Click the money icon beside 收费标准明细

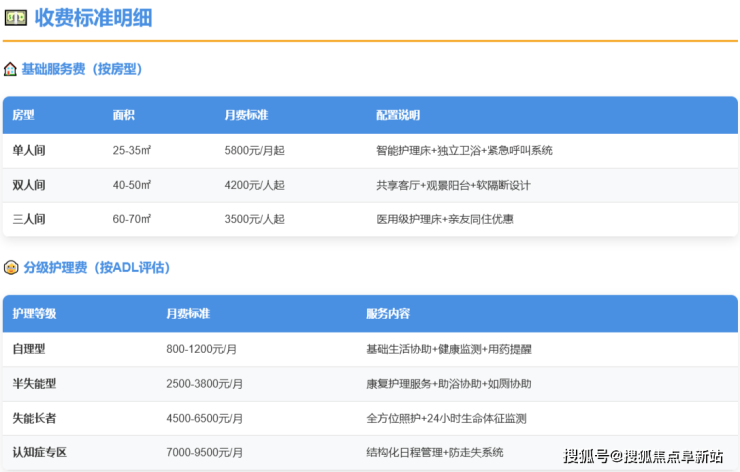(15, 17)
